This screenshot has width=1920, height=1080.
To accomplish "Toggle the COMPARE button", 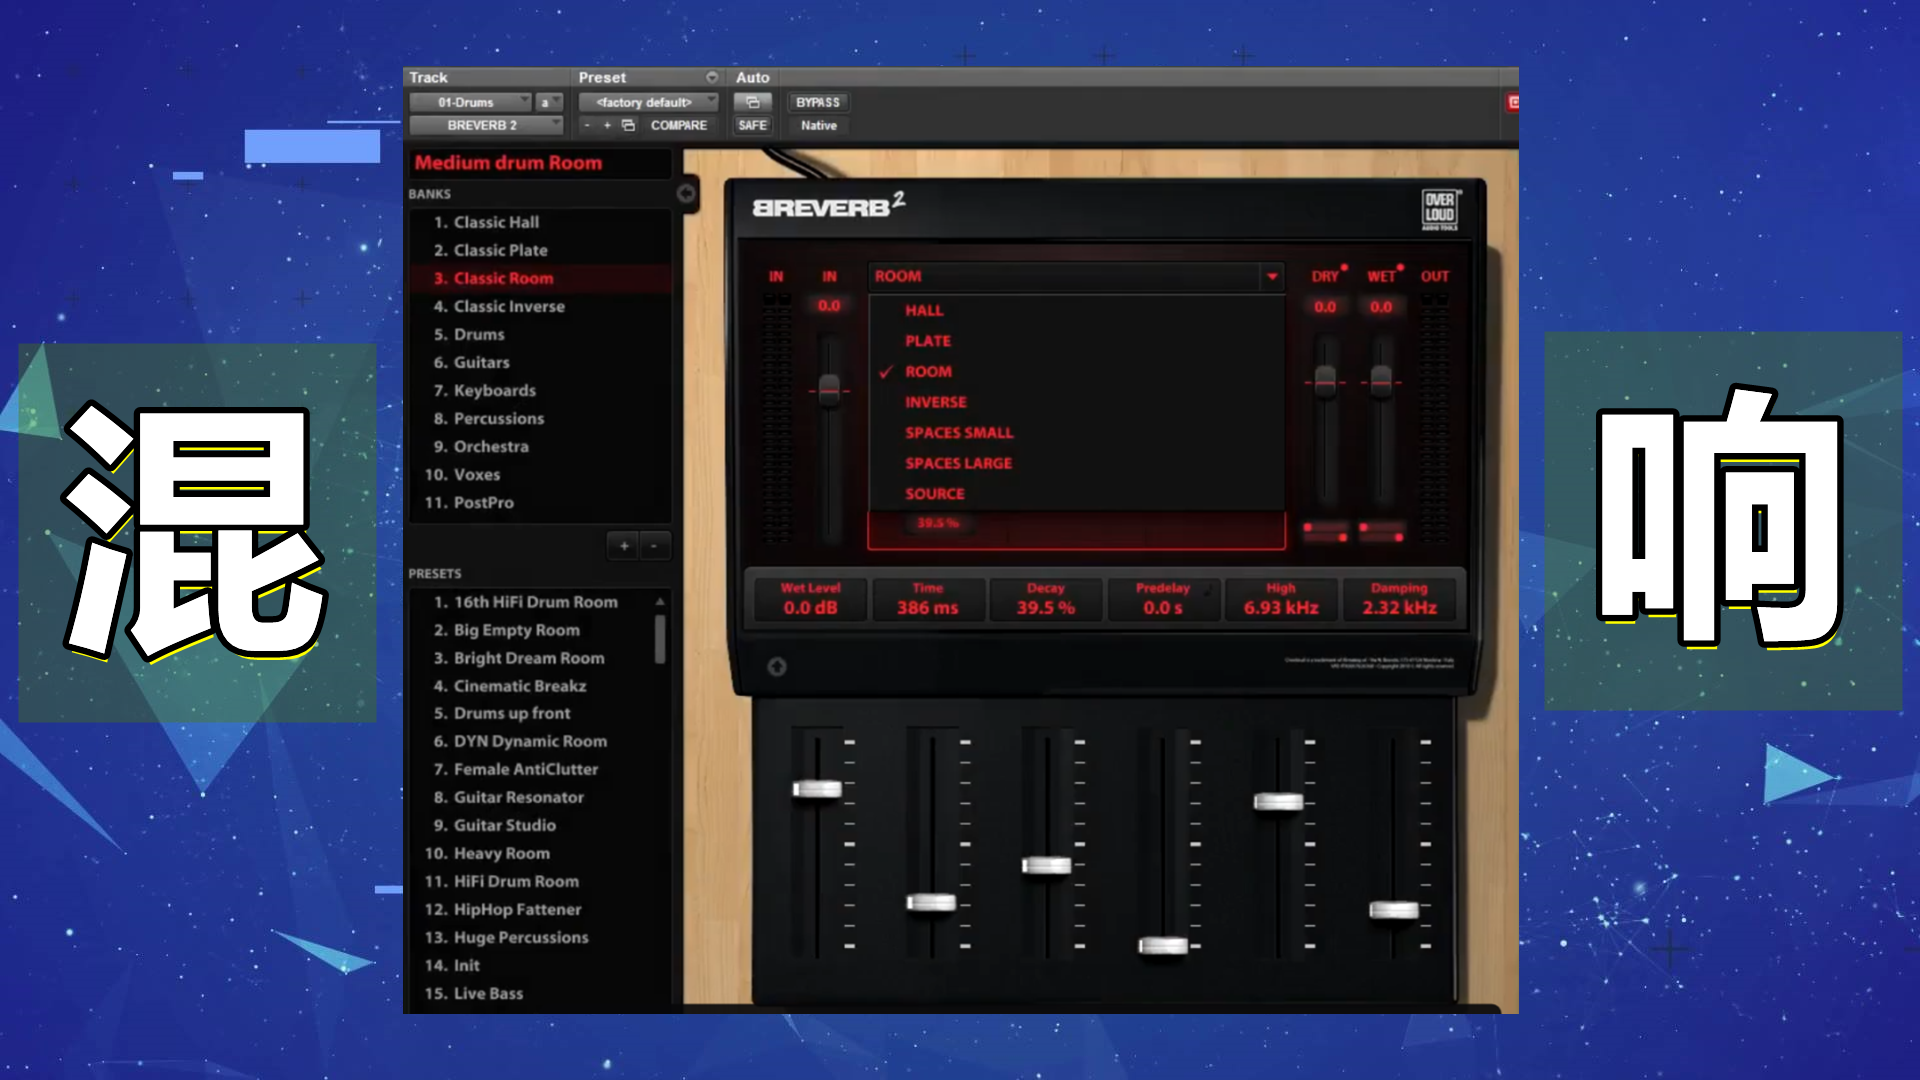I will tap(678, 125).
